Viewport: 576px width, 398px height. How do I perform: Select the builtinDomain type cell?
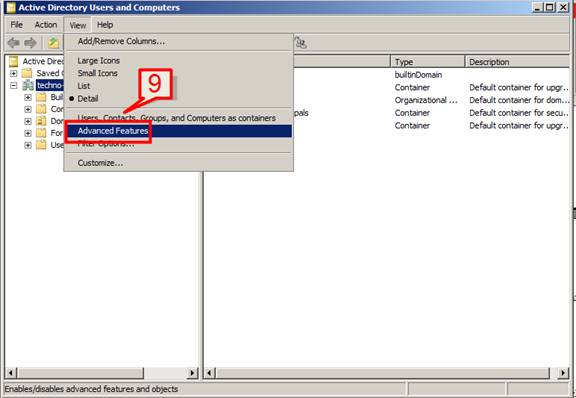418,75
